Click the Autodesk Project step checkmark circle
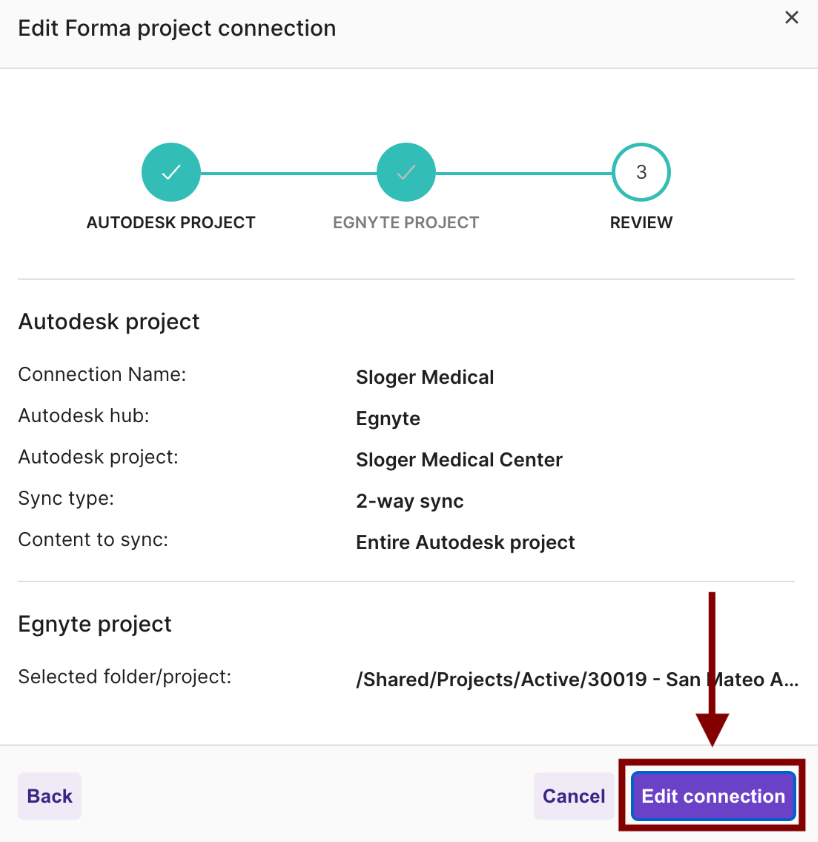818x842 pixels. tap(171, 172)
